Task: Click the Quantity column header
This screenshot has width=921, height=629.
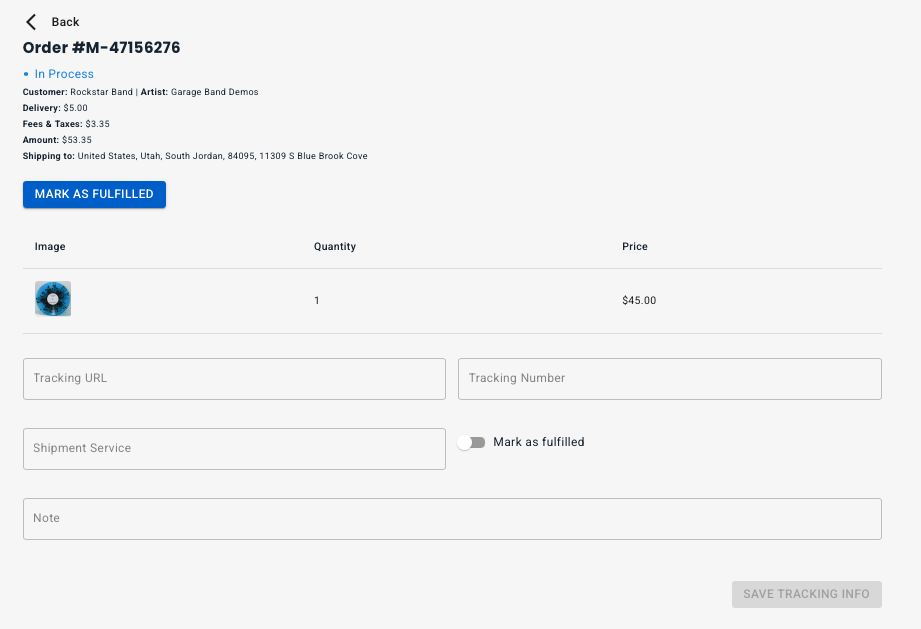Action: (x=335, y=246)
